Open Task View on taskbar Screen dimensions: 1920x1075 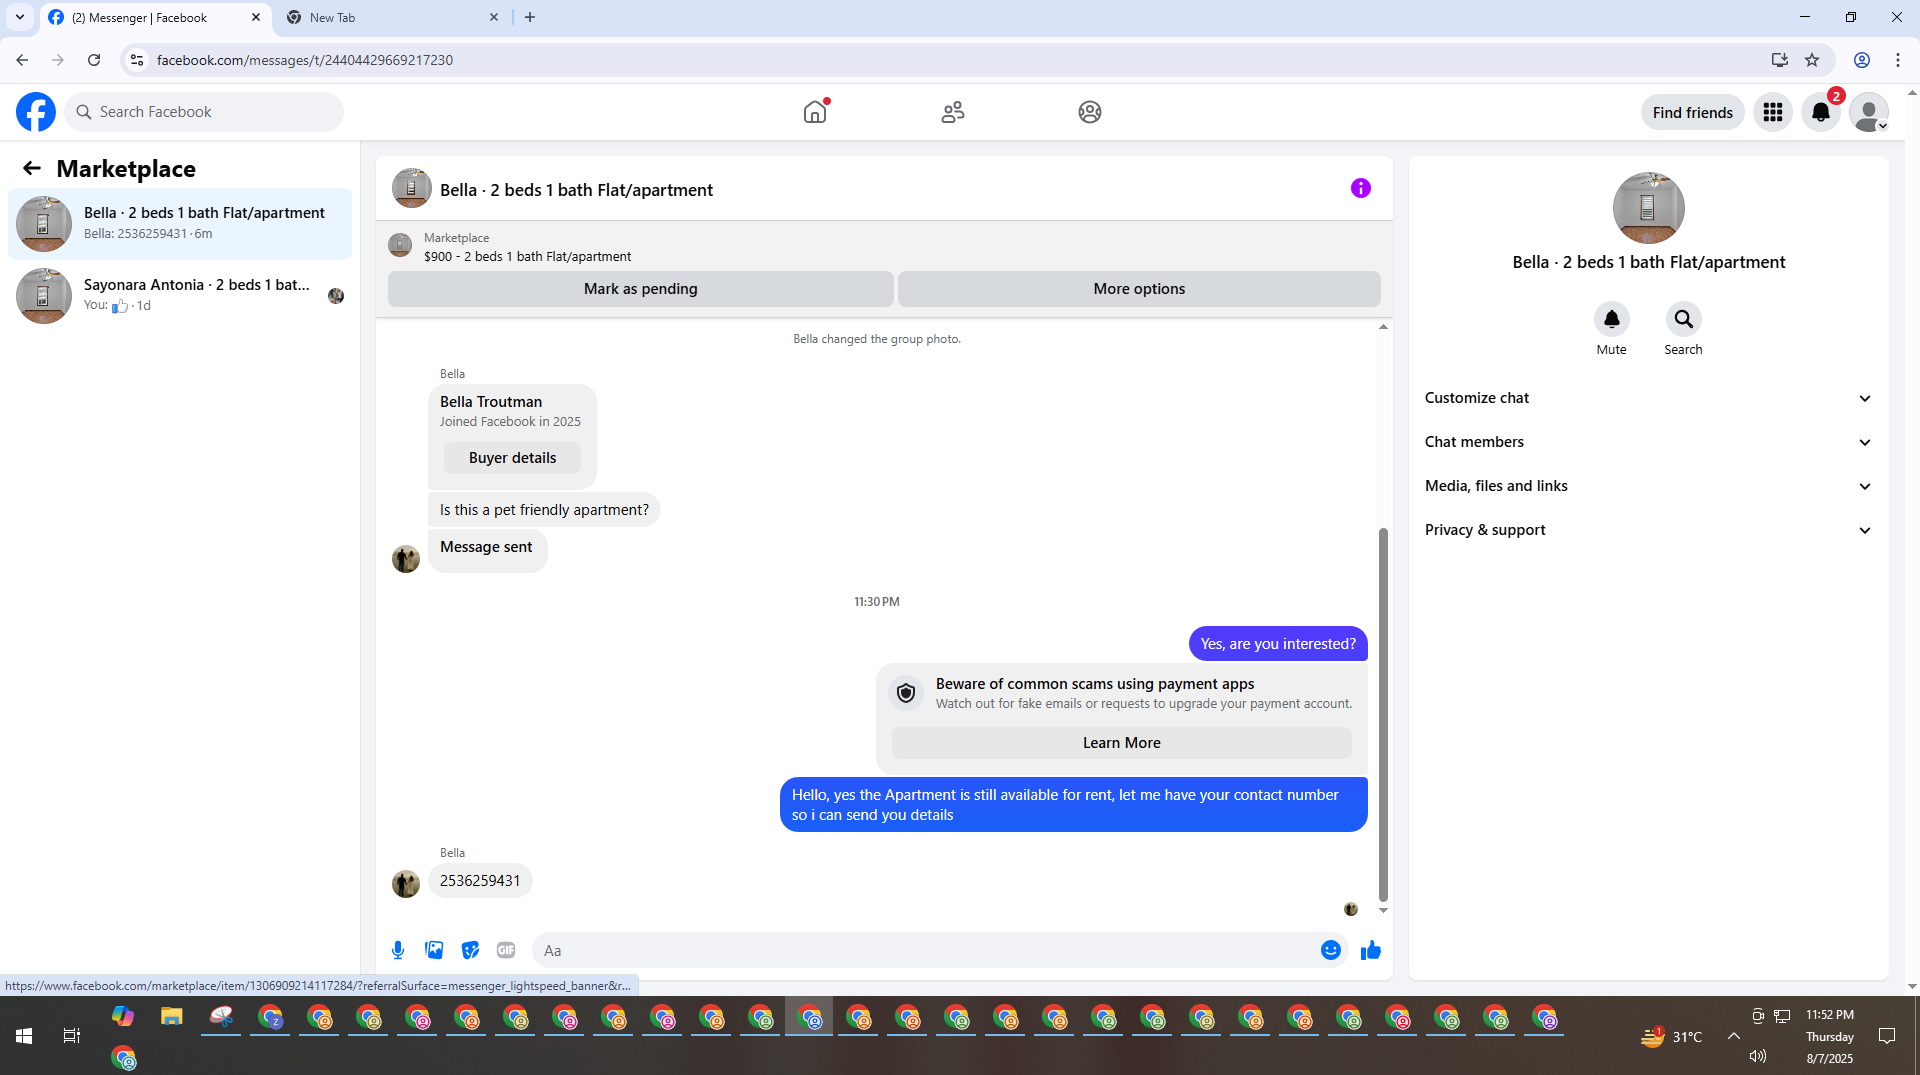[x=72, y=1036]
